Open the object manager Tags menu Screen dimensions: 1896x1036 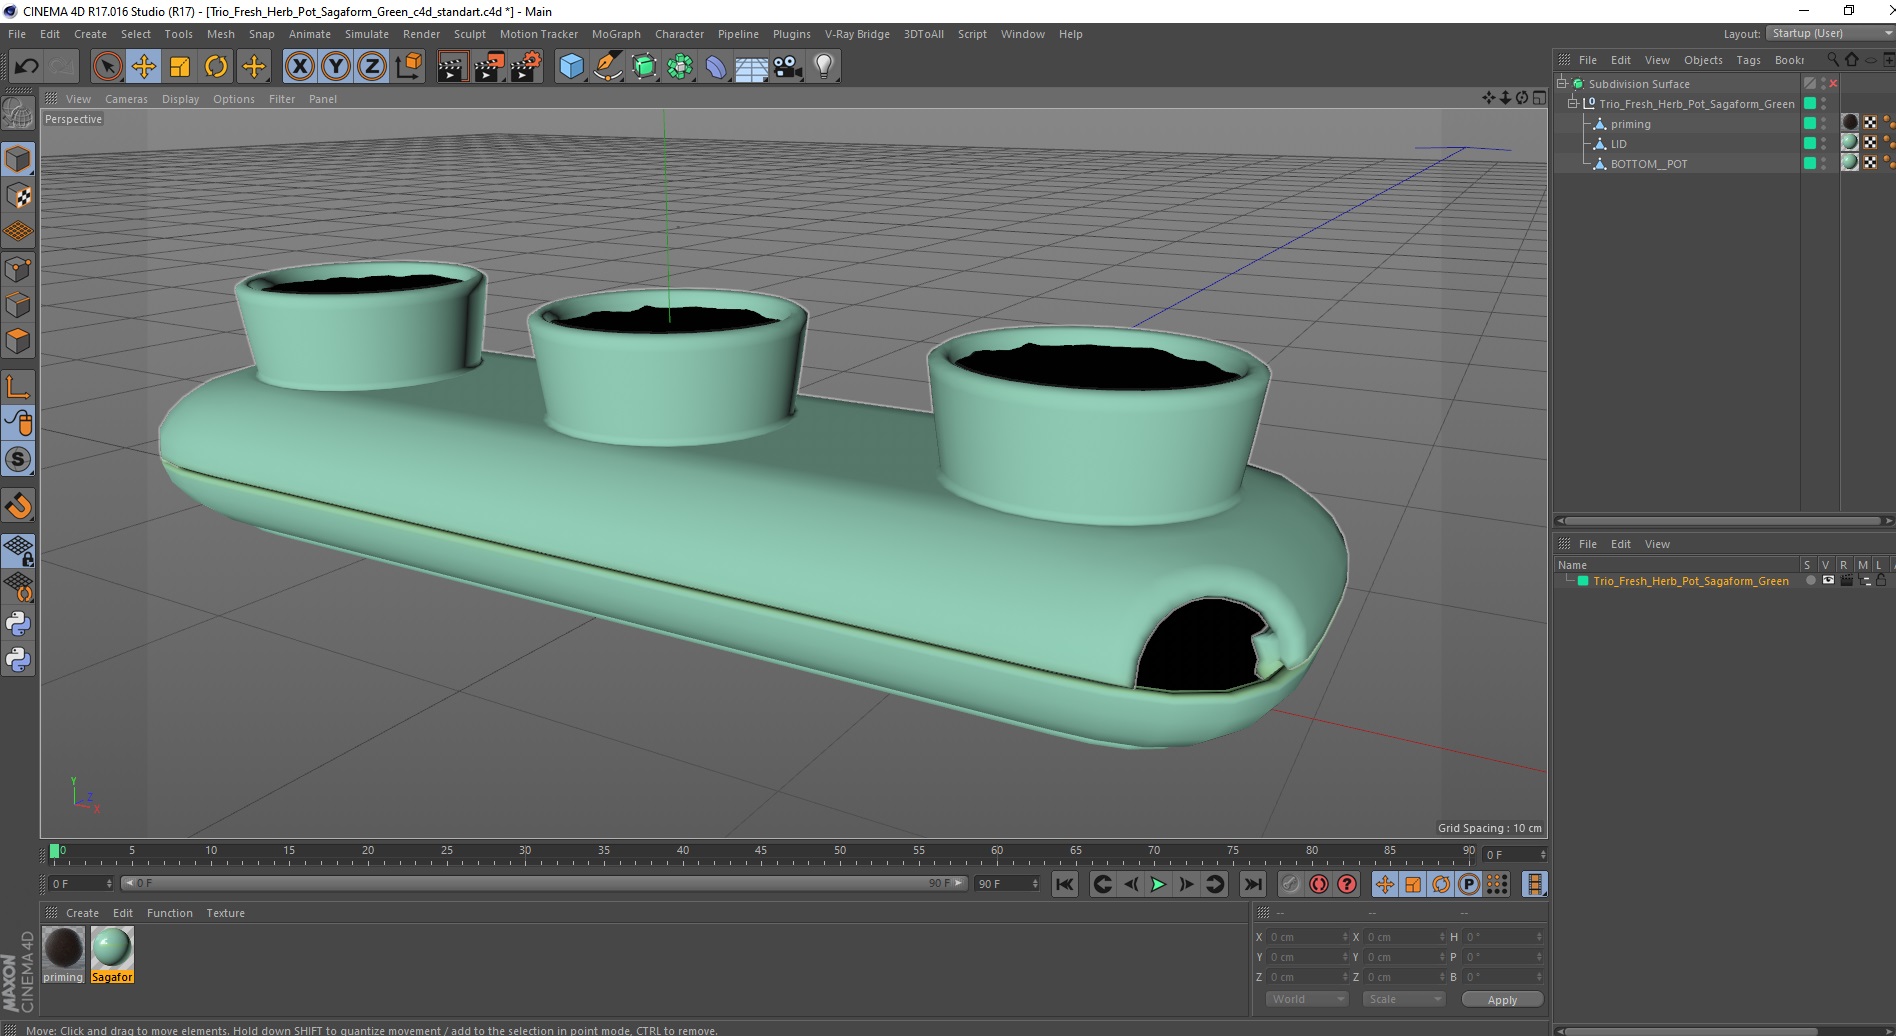tap(1748, 60)
